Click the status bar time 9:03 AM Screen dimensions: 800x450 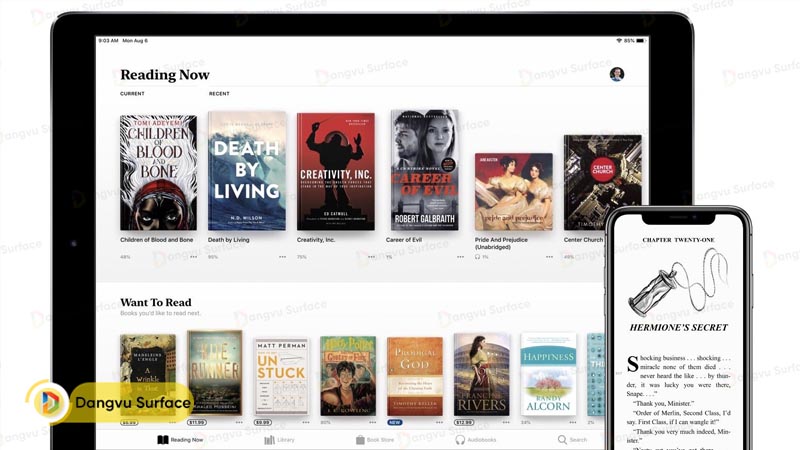108,40
